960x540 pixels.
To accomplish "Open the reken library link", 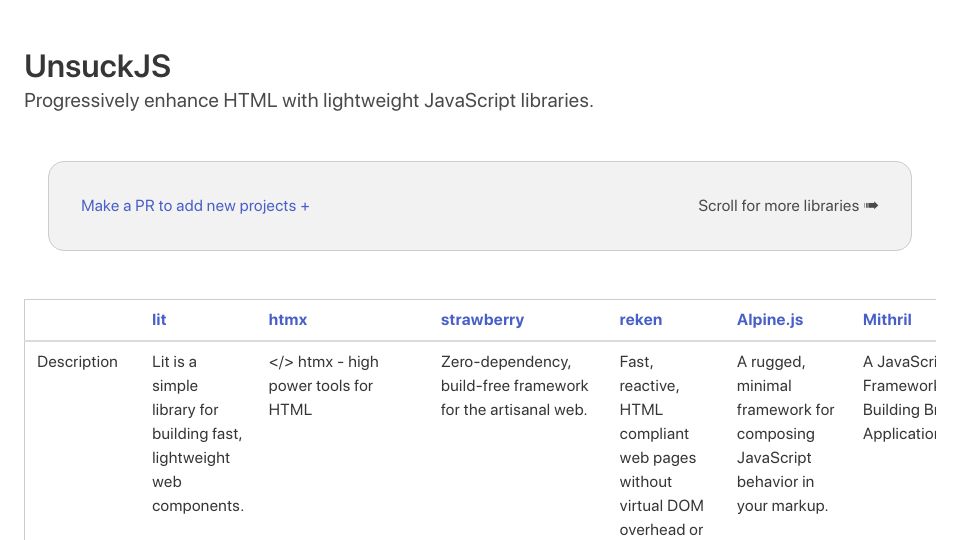I will pos(640,320).
